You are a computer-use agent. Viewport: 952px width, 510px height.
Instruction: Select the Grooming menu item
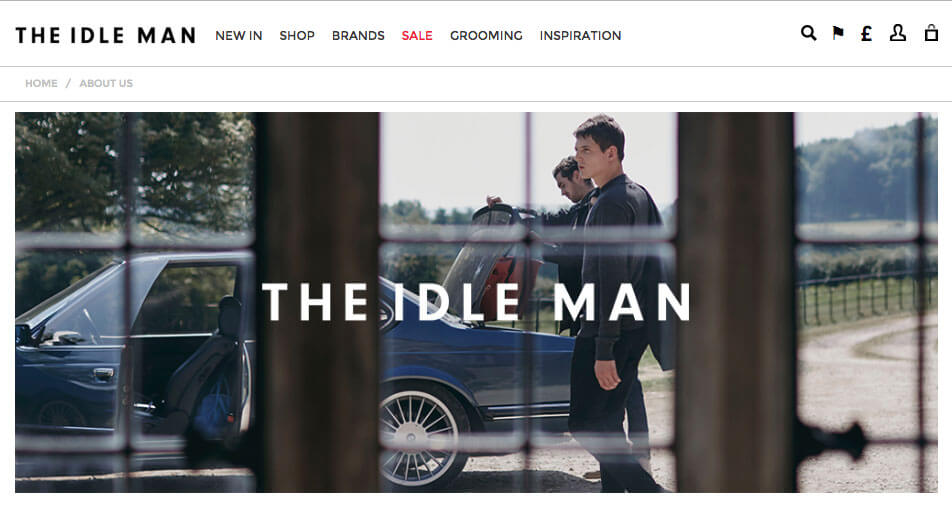(486, 36)
